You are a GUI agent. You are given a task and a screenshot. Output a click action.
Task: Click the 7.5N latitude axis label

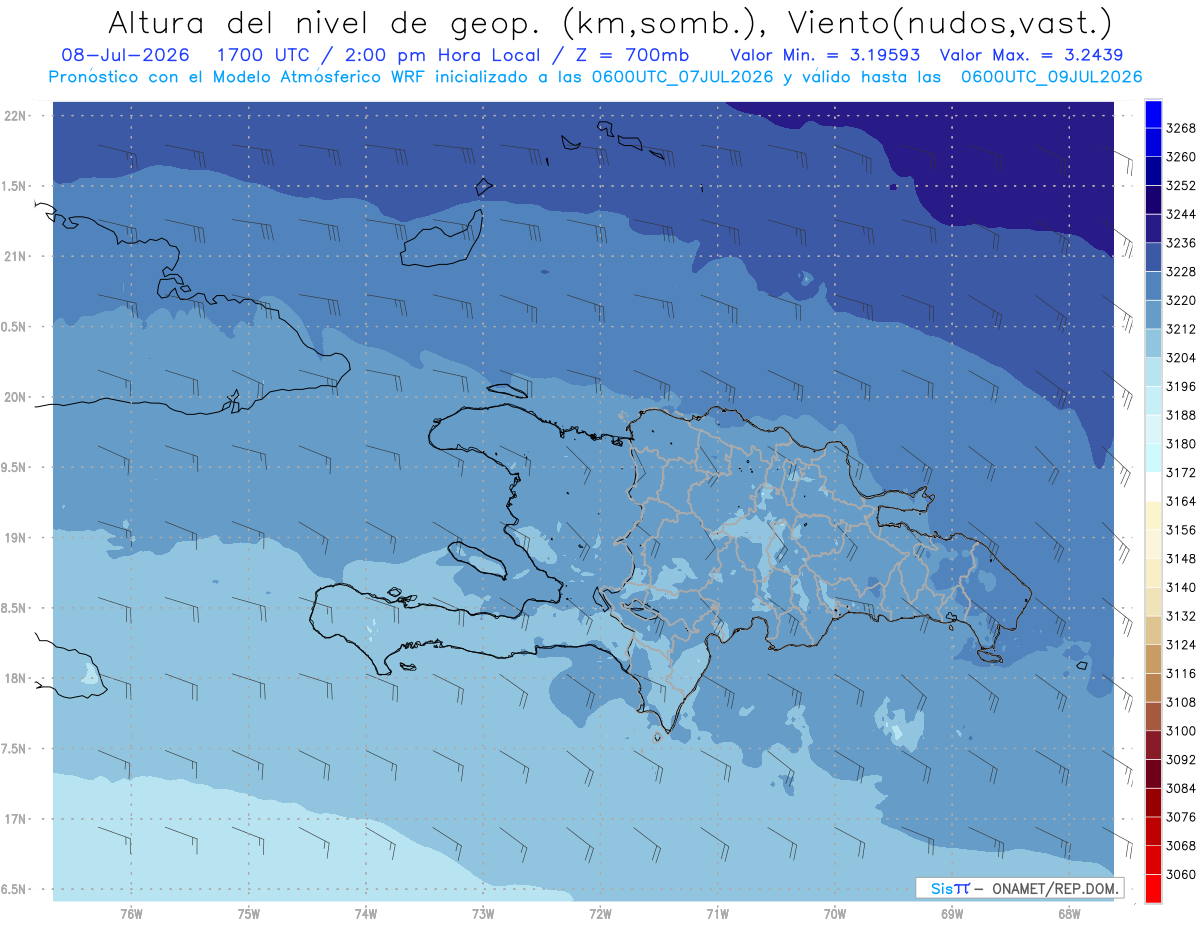pos(15,749)
